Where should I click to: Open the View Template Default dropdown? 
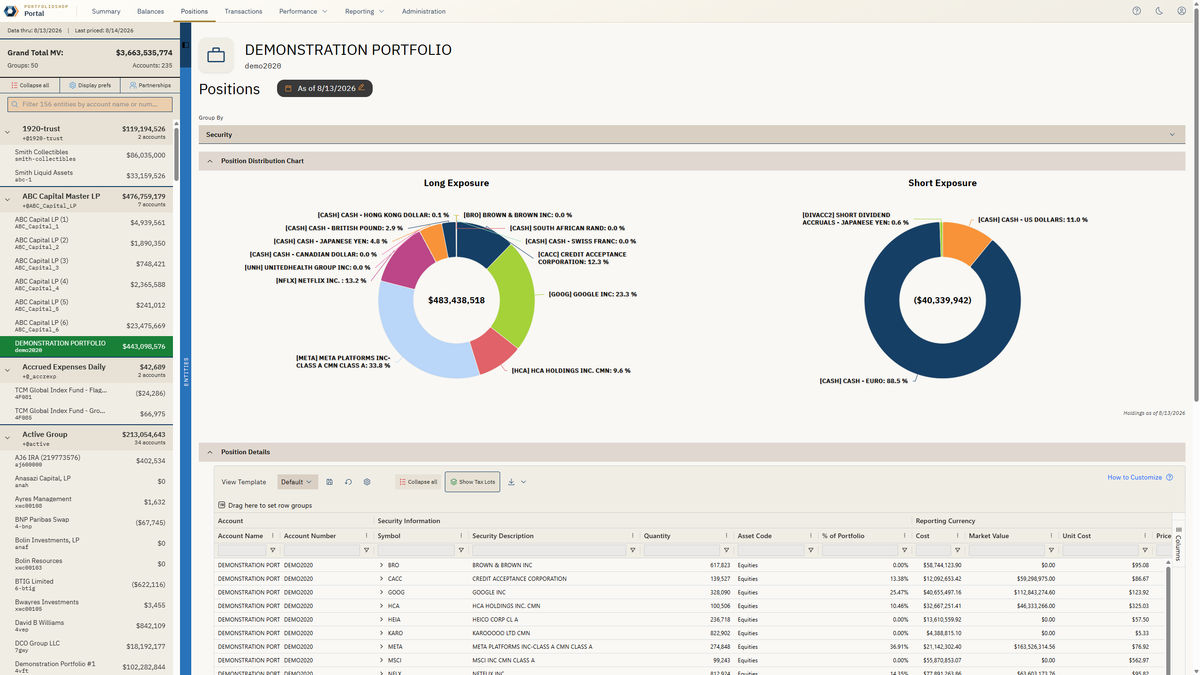(297, 482)
